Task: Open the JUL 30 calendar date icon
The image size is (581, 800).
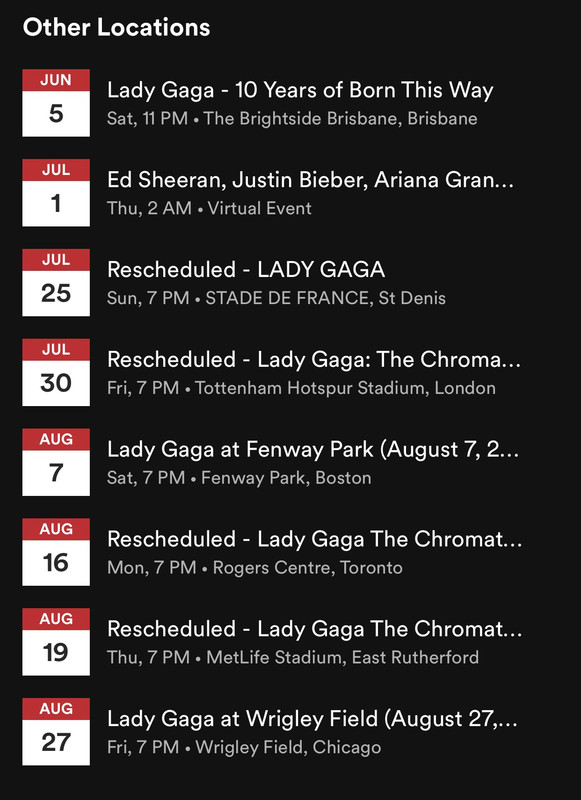Action: [56, 372]
